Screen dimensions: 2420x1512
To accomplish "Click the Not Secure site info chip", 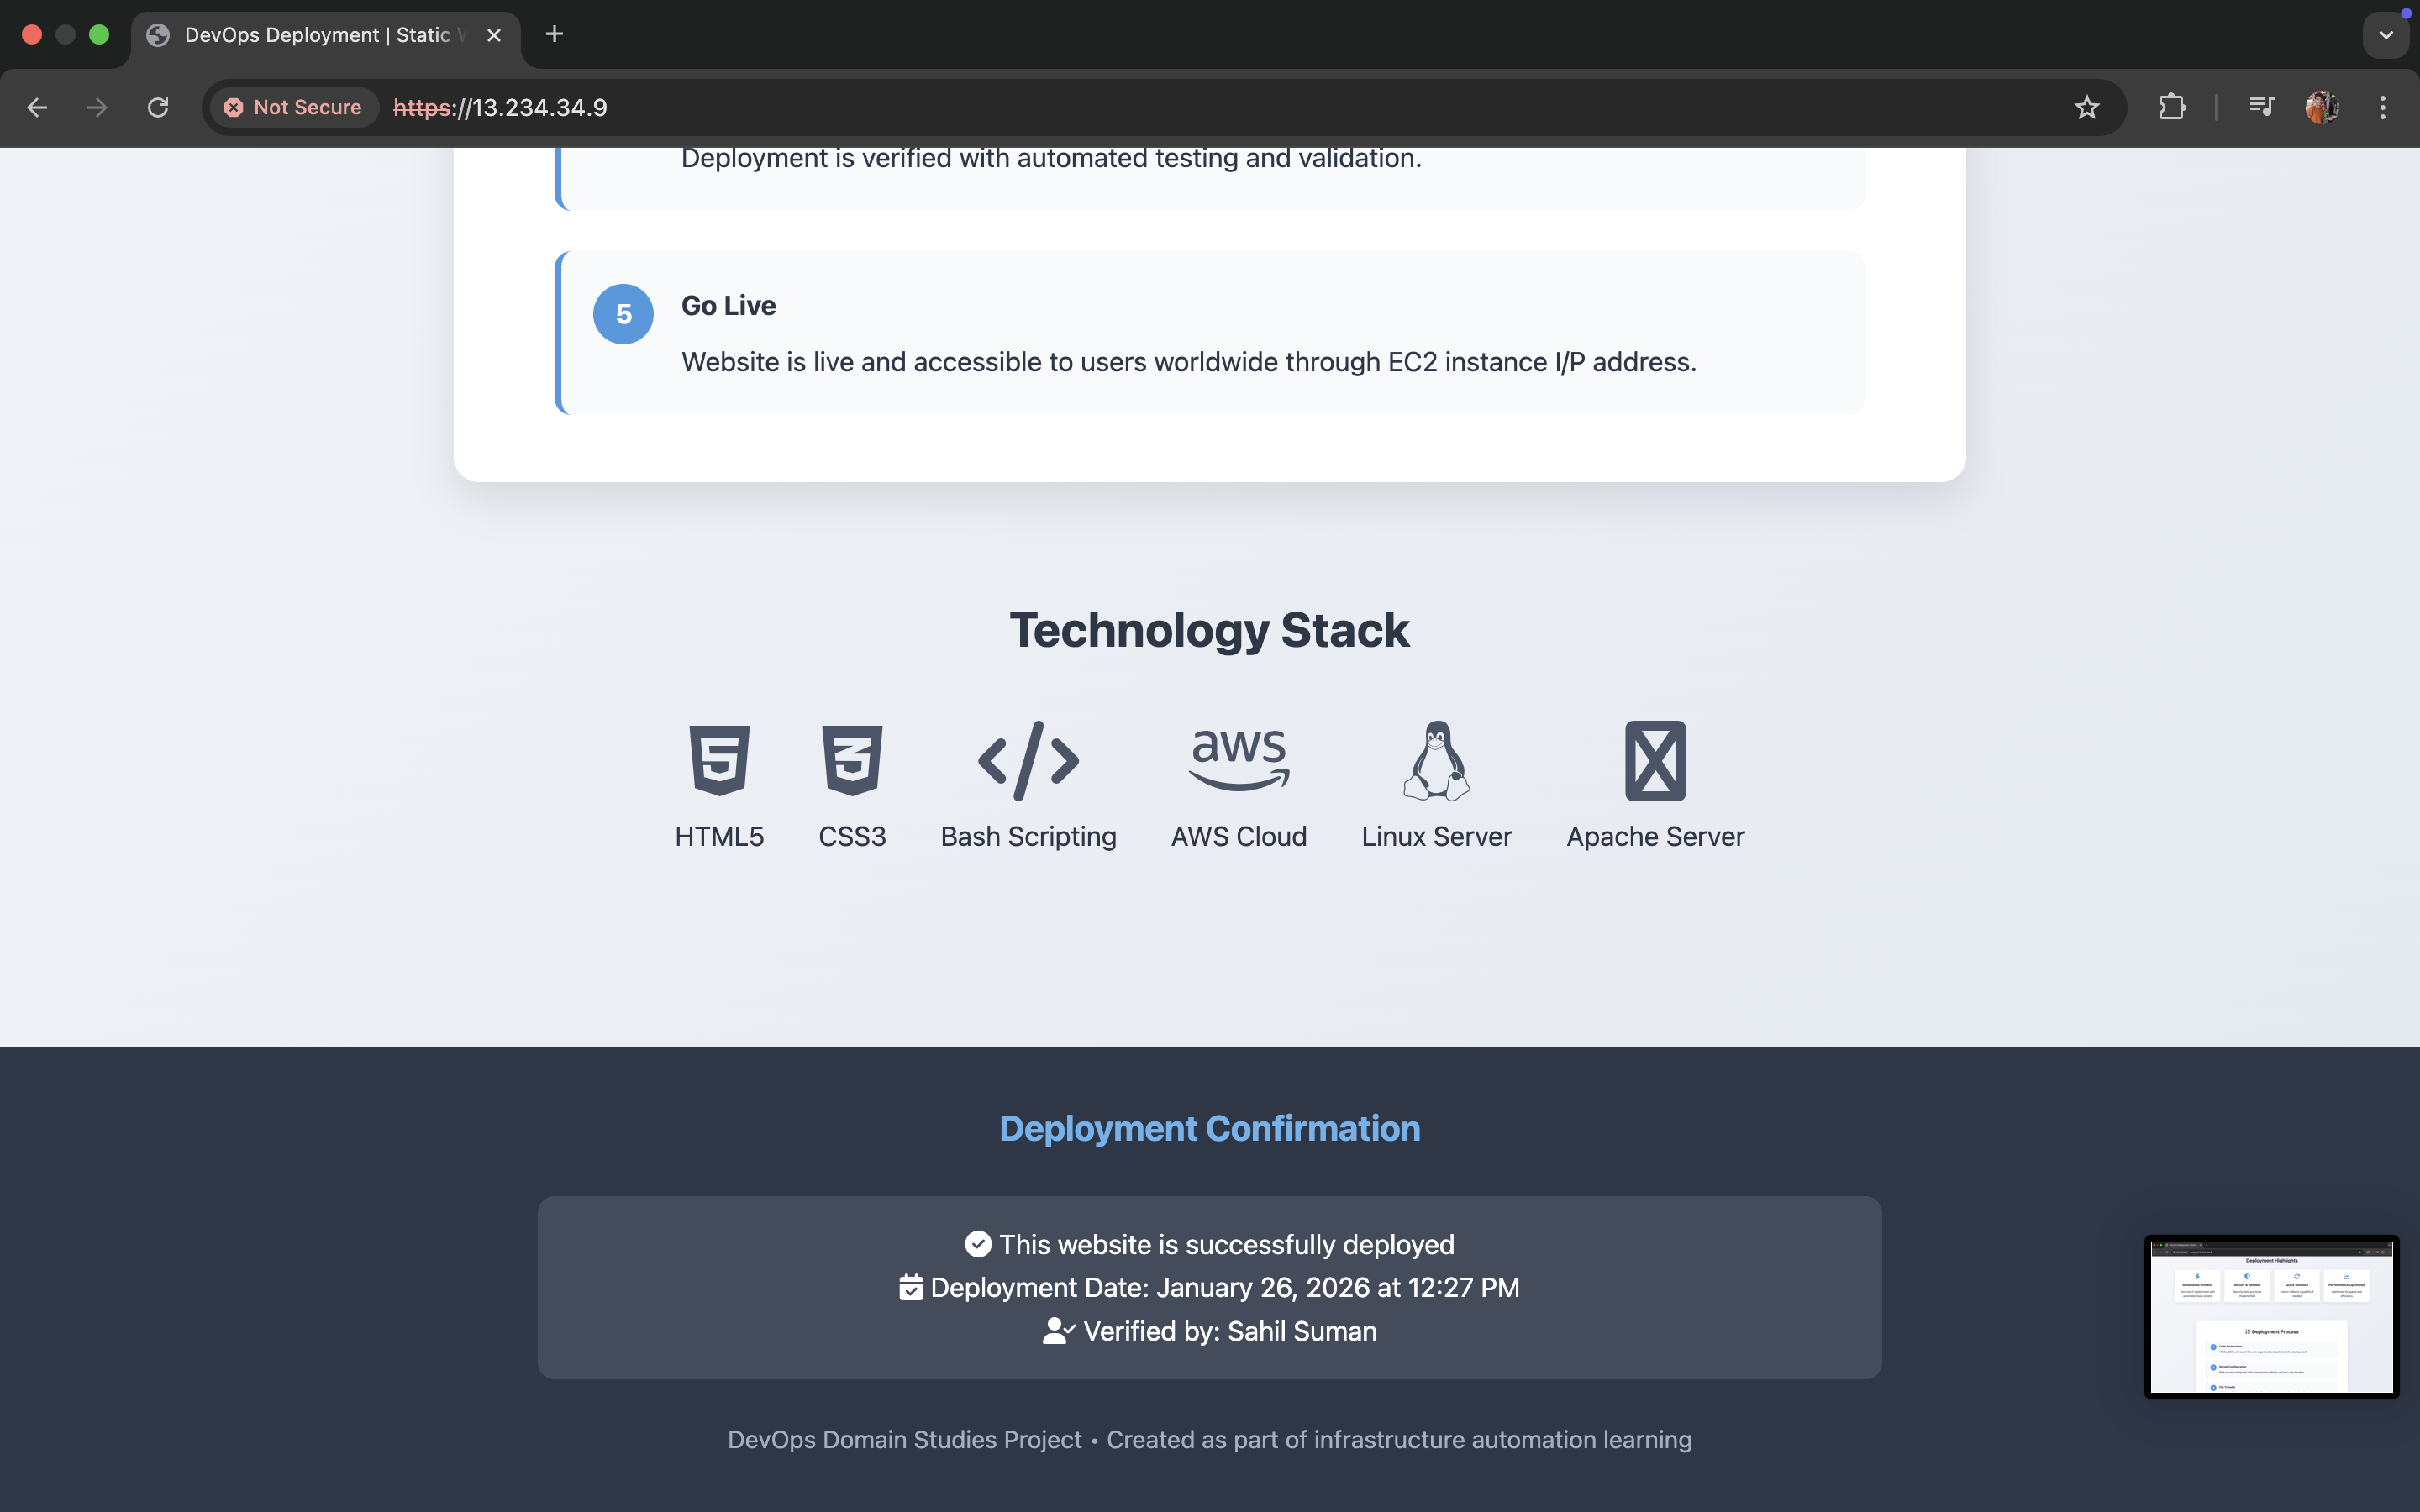I will click(x=293, y=107).
